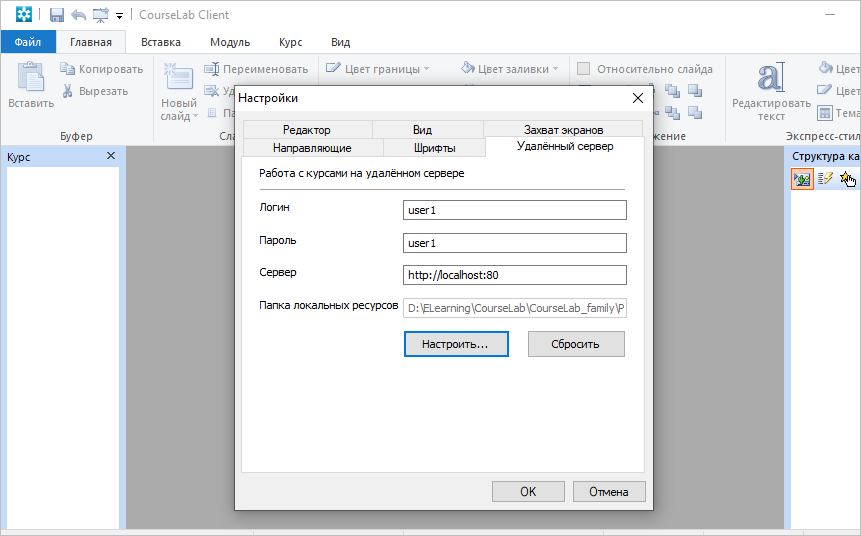
Task: Click the Папка локальных ресурсов path field
Action: click(515, 308)
